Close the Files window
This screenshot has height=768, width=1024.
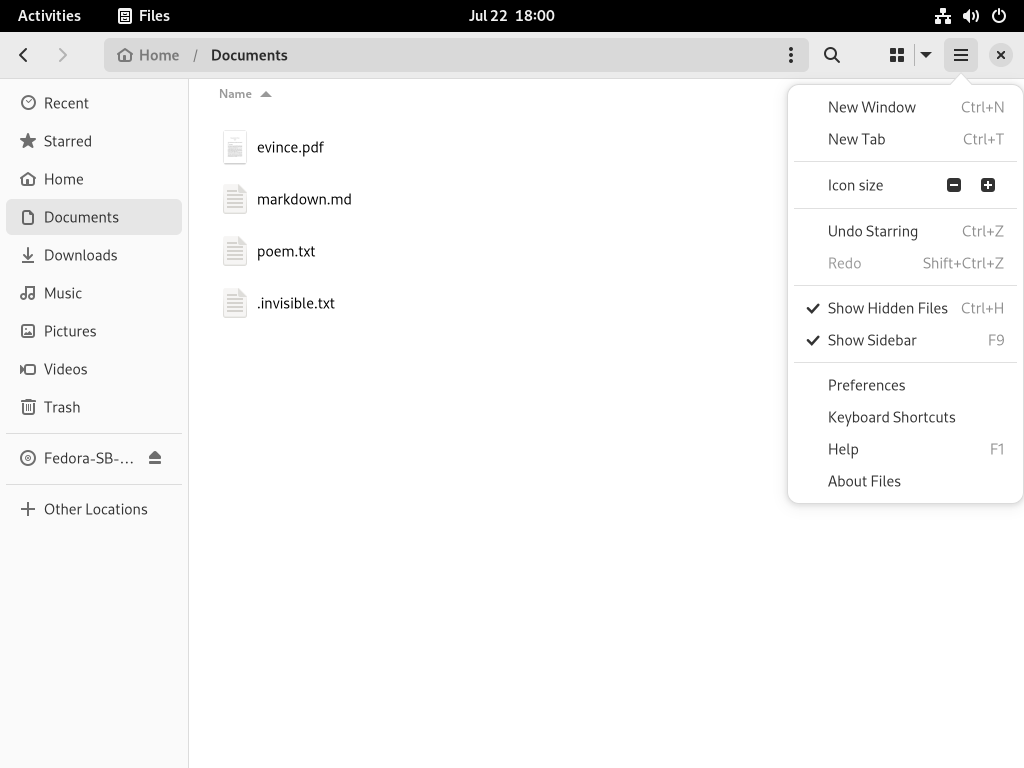click(1000, 56)
